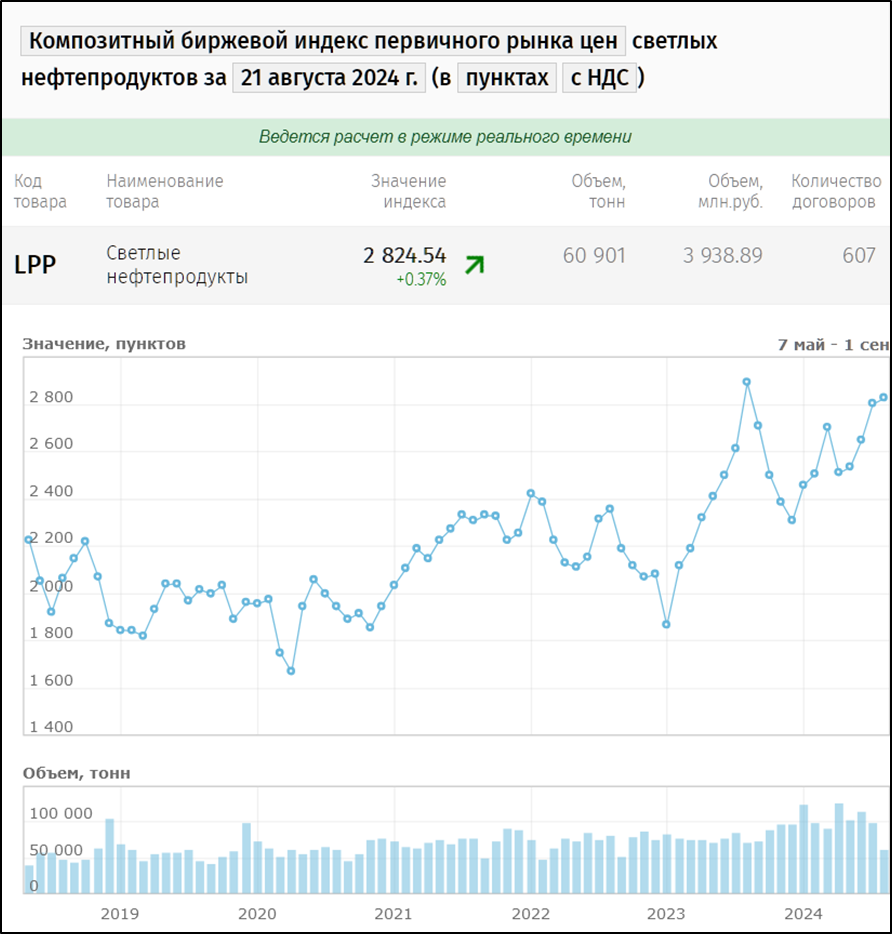The height and width of the screenshot is (934, 892).
Task: Click the green upward trend arrow icon
Action: [x=475, y=264]
